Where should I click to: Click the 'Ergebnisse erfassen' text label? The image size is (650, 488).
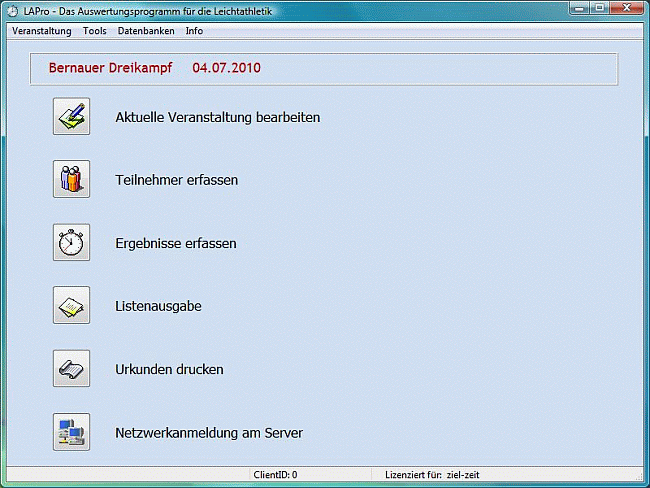click(175, 243)
